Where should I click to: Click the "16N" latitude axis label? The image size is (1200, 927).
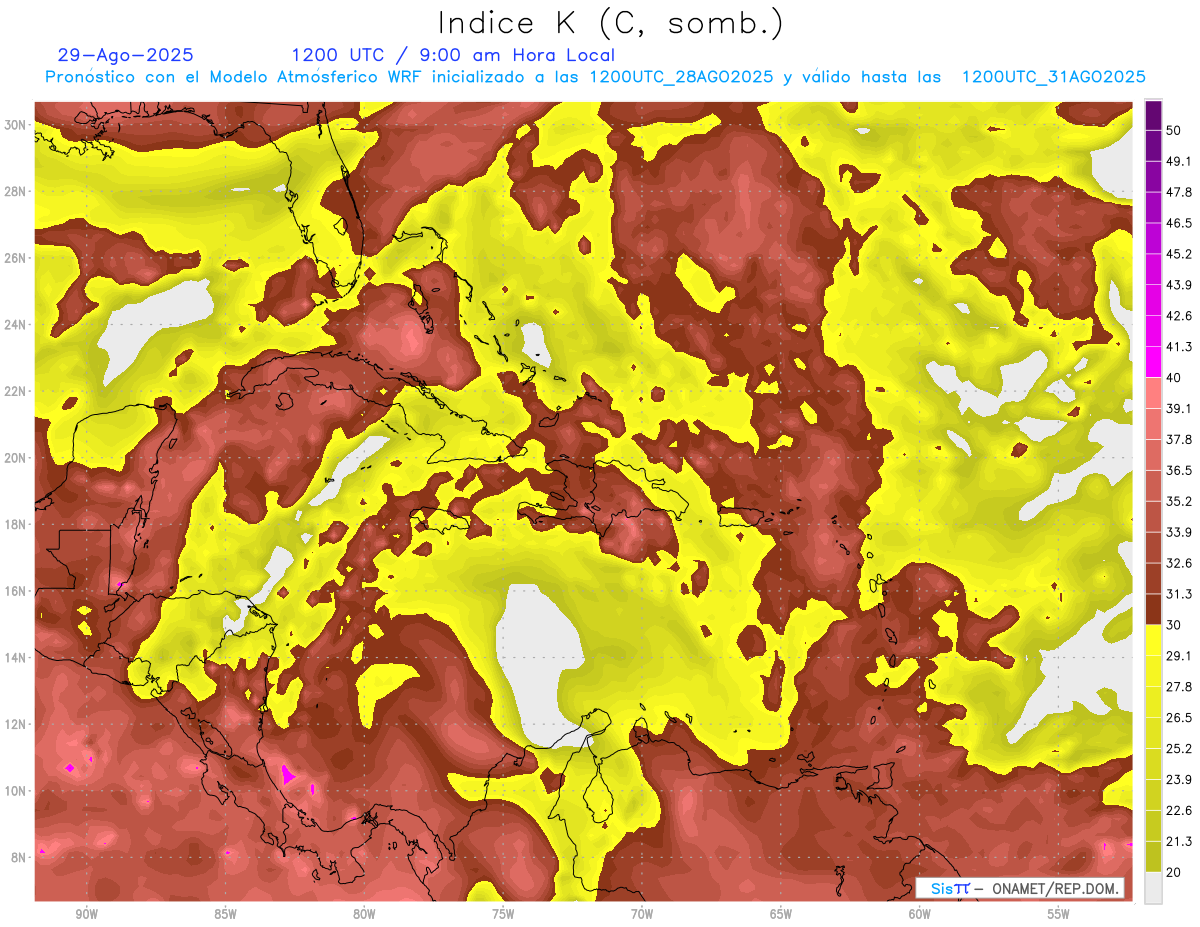tap(15, 591)
